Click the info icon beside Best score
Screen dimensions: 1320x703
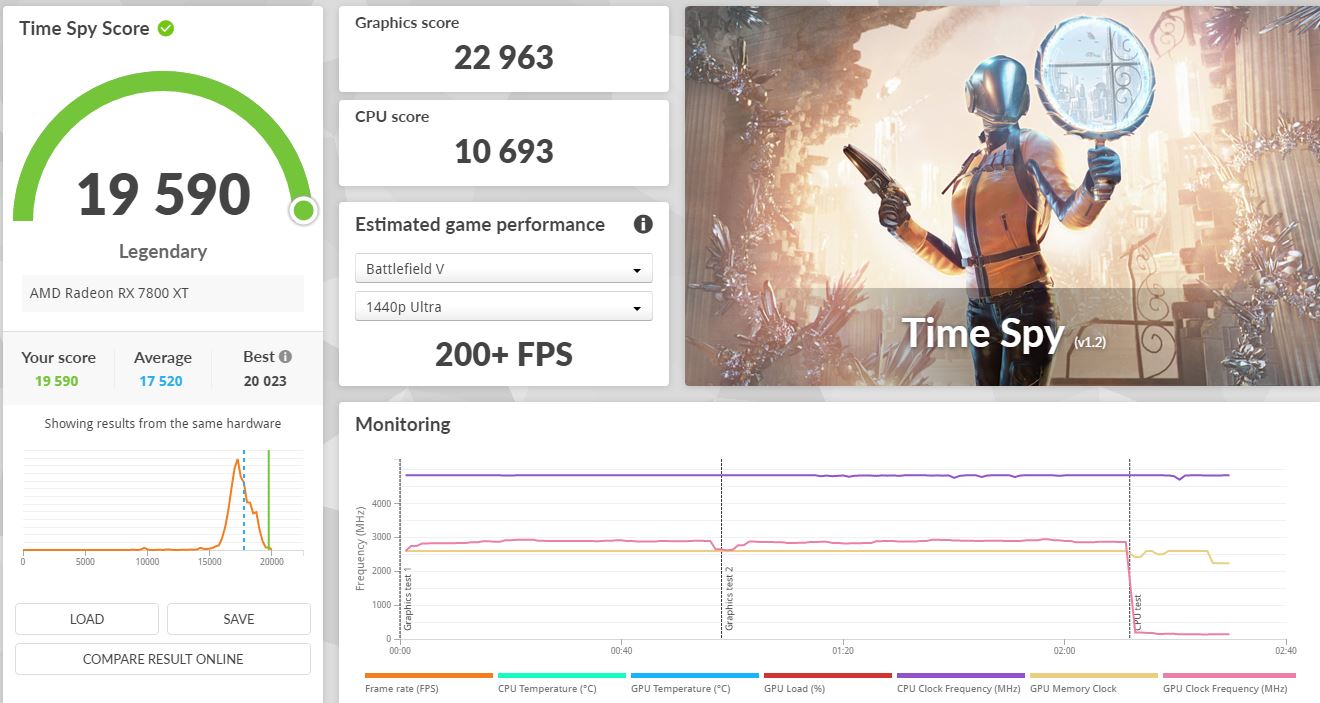[285, 356]
